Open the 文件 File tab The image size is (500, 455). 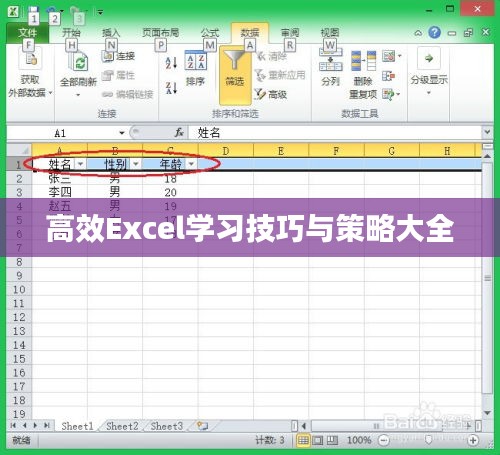tap(28, 33)
